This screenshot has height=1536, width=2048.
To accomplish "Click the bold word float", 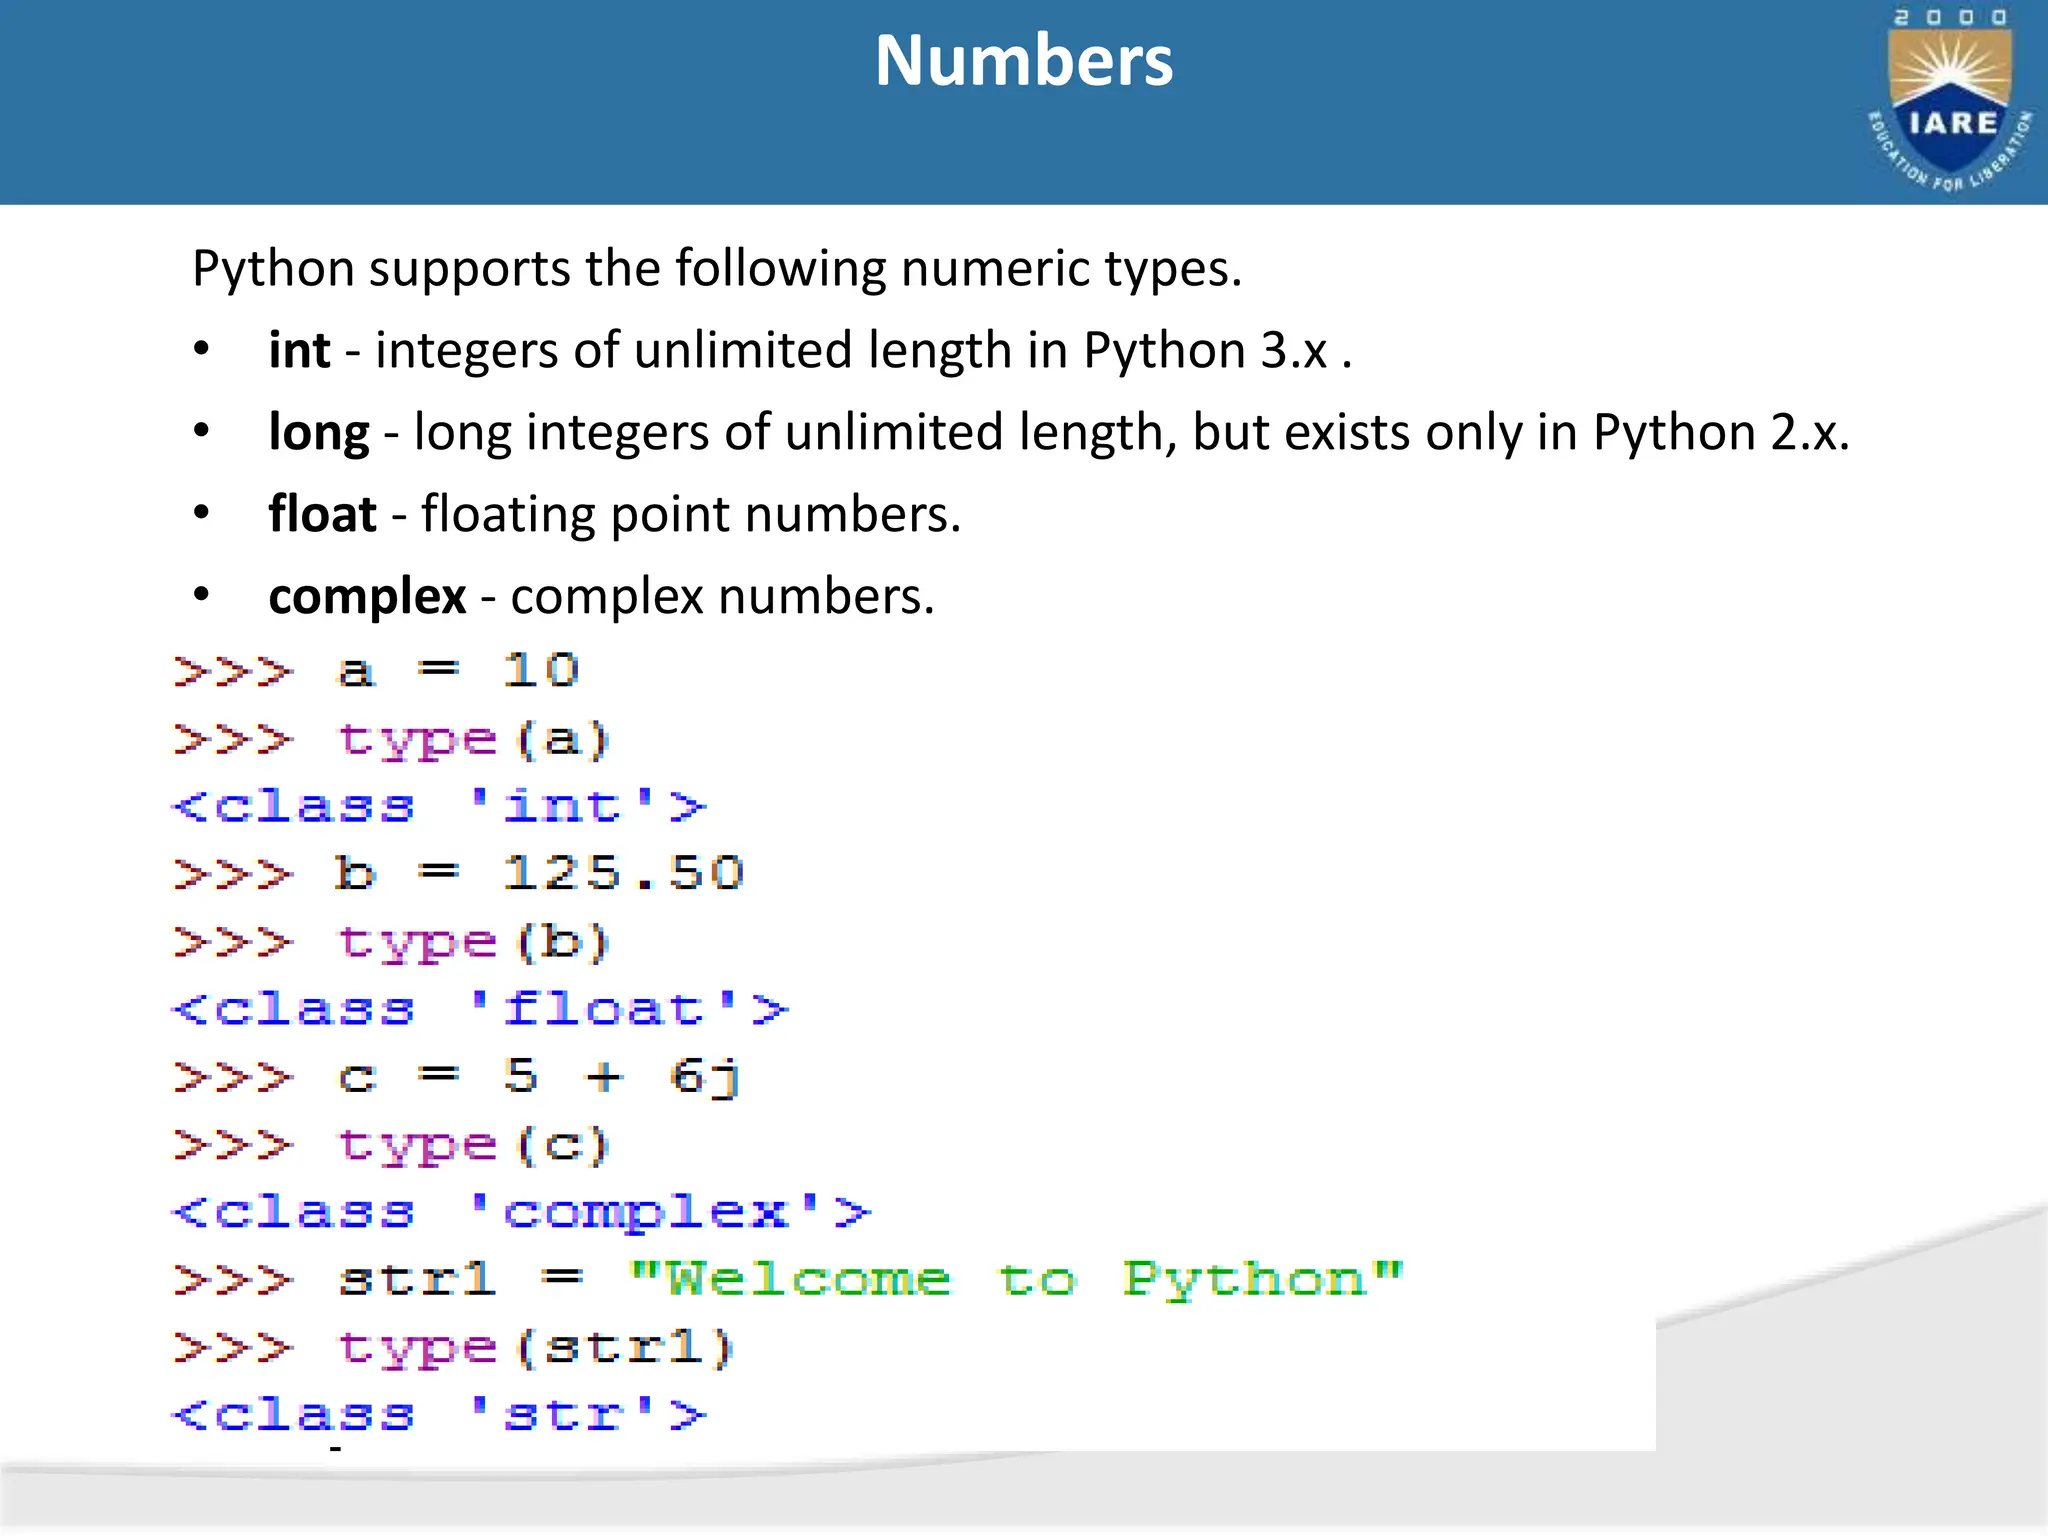I will (322, 514).
